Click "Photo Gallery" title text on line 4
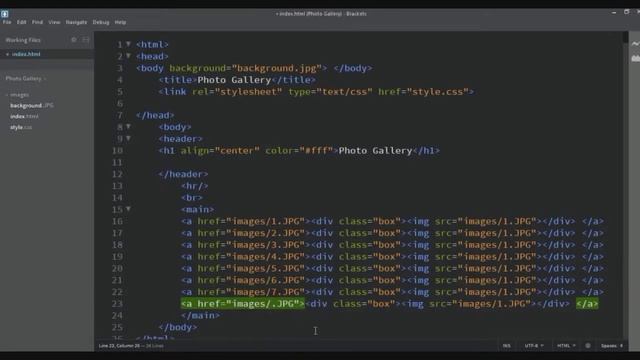Screen dimensions: 640x360 (234, 80)
